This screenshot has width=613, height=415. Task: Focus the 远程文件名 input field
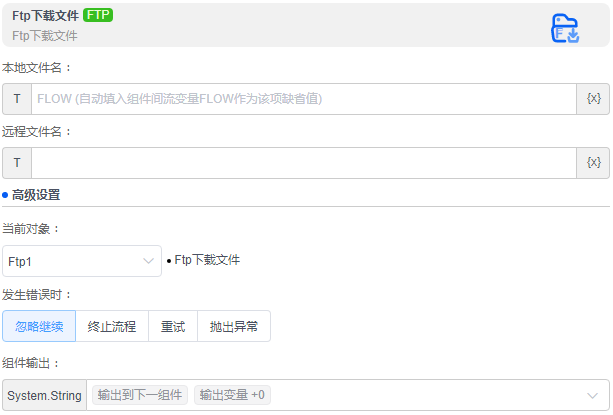pyautogui.click(x=304, y=163)
